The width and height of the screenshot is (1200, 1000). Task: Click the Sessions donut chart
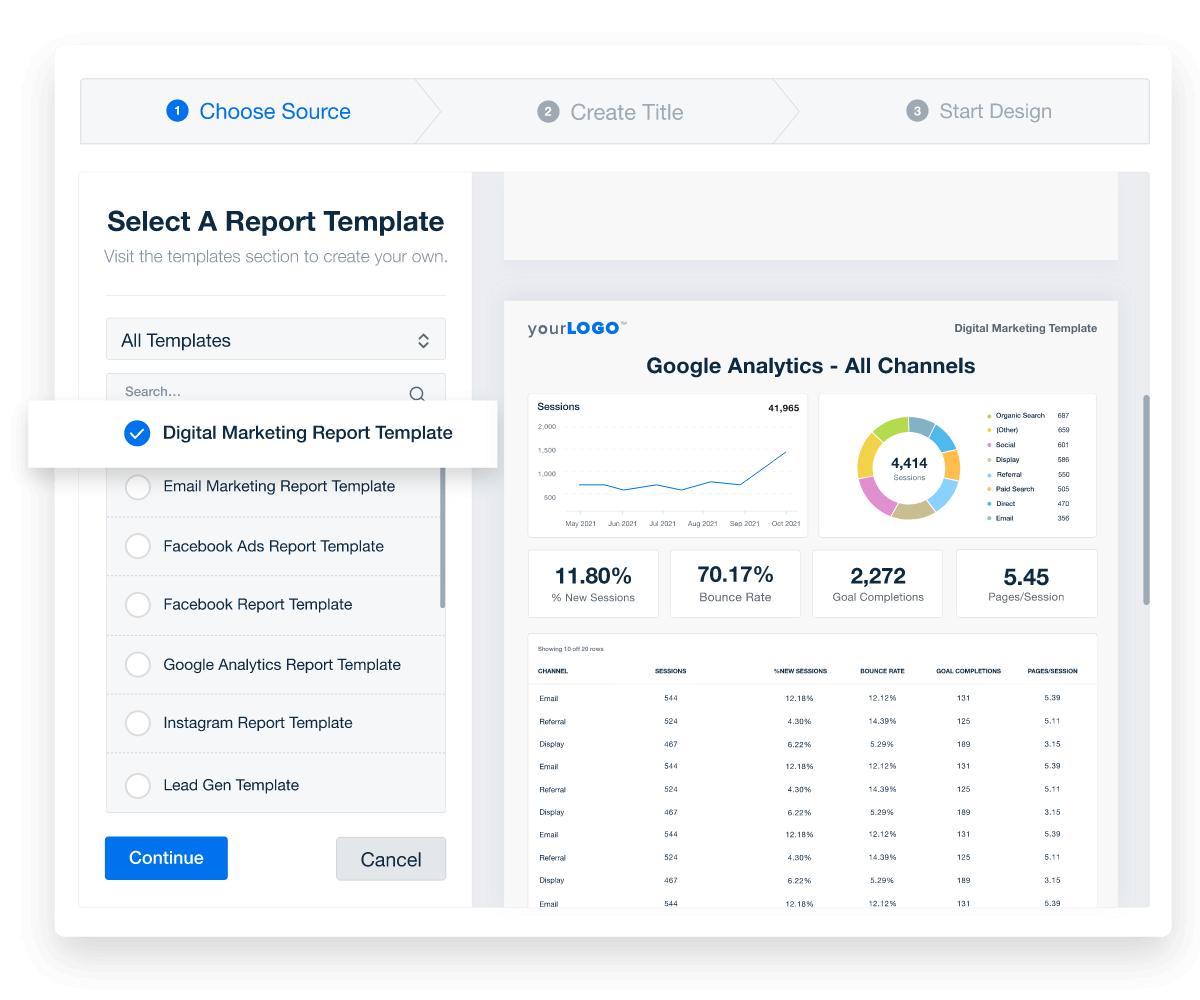pyautogui.click(x=910, y=466)
